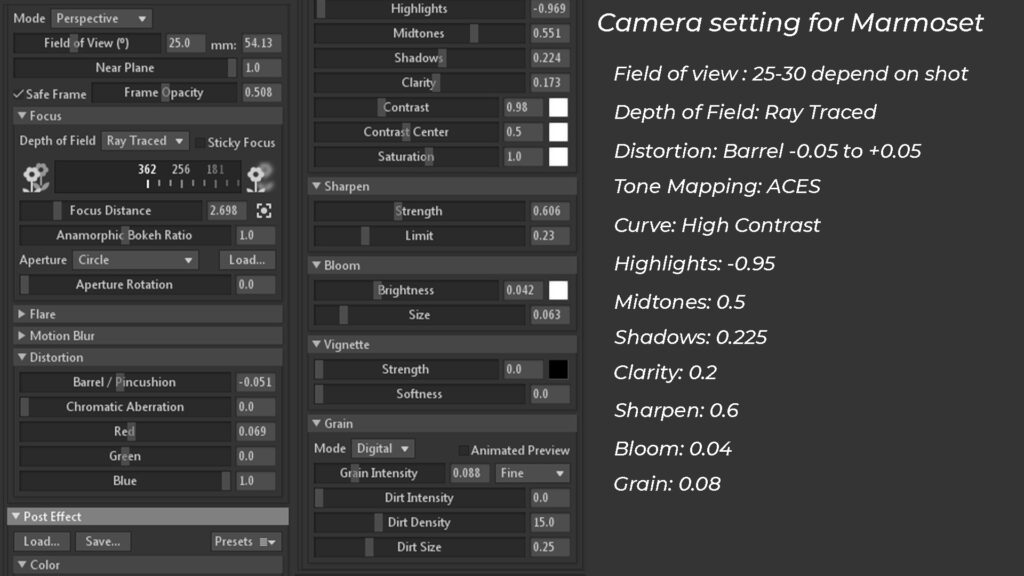Enable Animated Preview checkbox

(463, 451)
